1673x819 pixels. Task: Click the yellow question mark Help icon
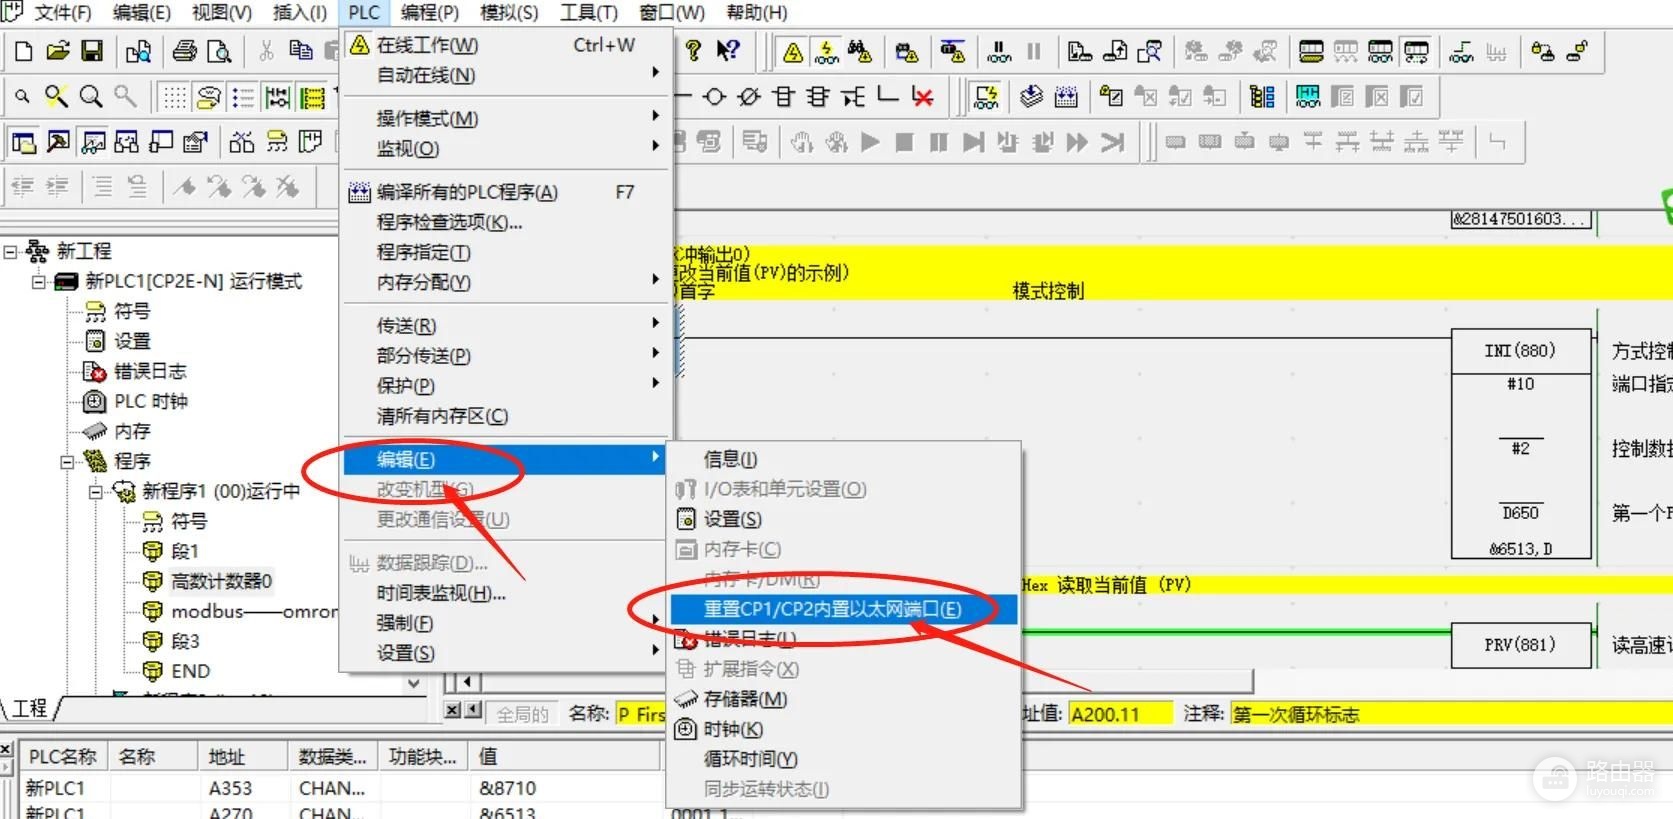[x=693, y=51]
